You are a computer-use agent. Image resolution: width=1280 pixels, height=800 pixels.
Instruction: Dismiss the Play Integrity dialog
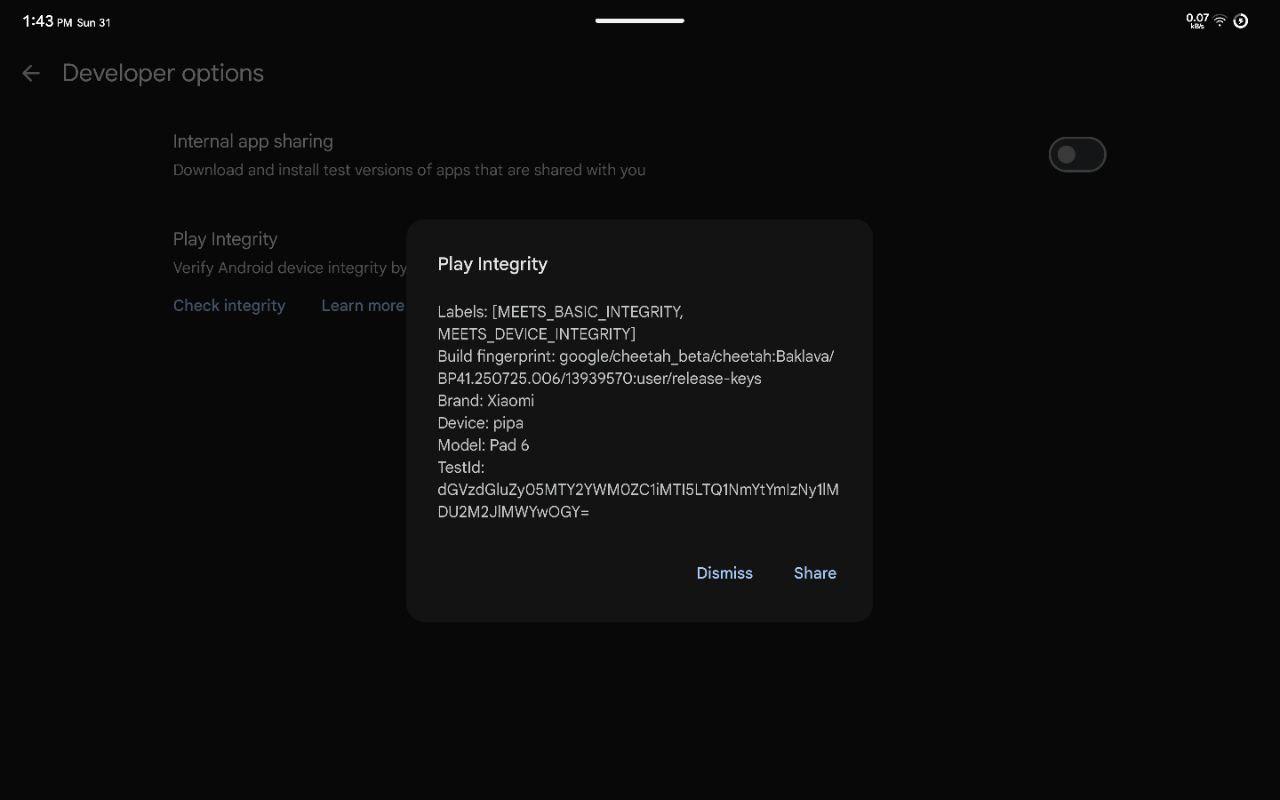click(x=724, y=573)
